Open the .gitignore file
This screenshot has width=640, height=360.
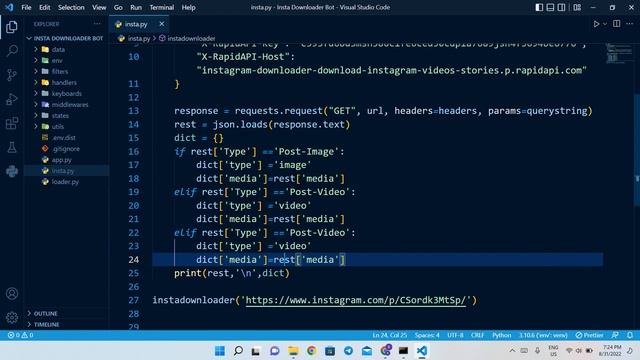67,149
